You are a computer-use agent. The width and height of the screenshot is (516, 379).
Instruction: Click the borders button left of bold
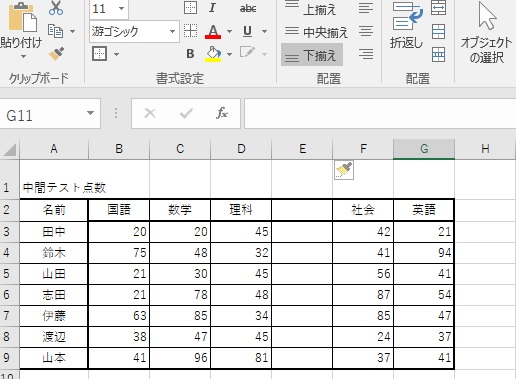pyautogui.click(x=99, y=53)
